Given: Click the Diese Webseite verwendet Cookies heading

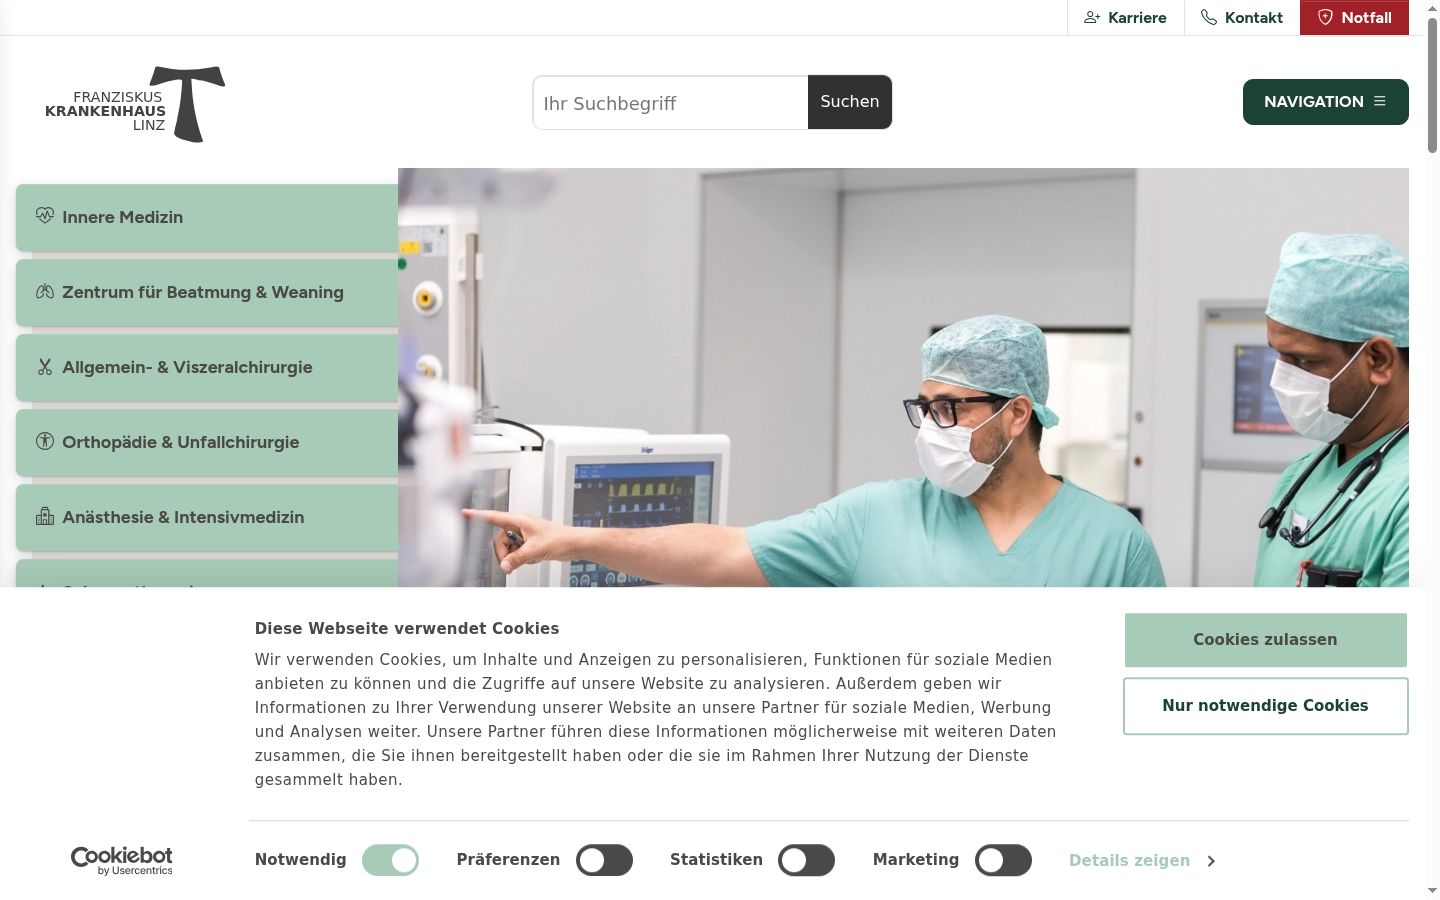Looking at the screenshot, I should 407,628.
